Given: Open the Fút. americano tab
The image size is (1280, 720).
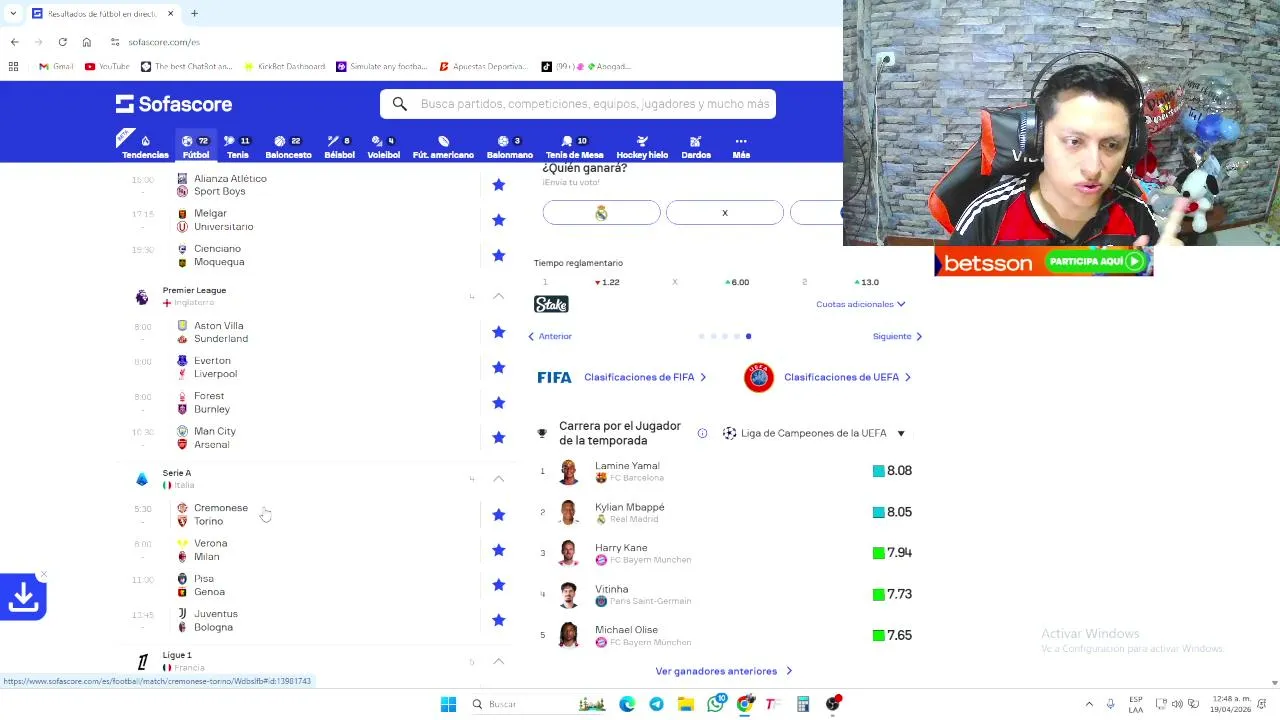Looking at the screenshot, I should [x=443, y=147].
